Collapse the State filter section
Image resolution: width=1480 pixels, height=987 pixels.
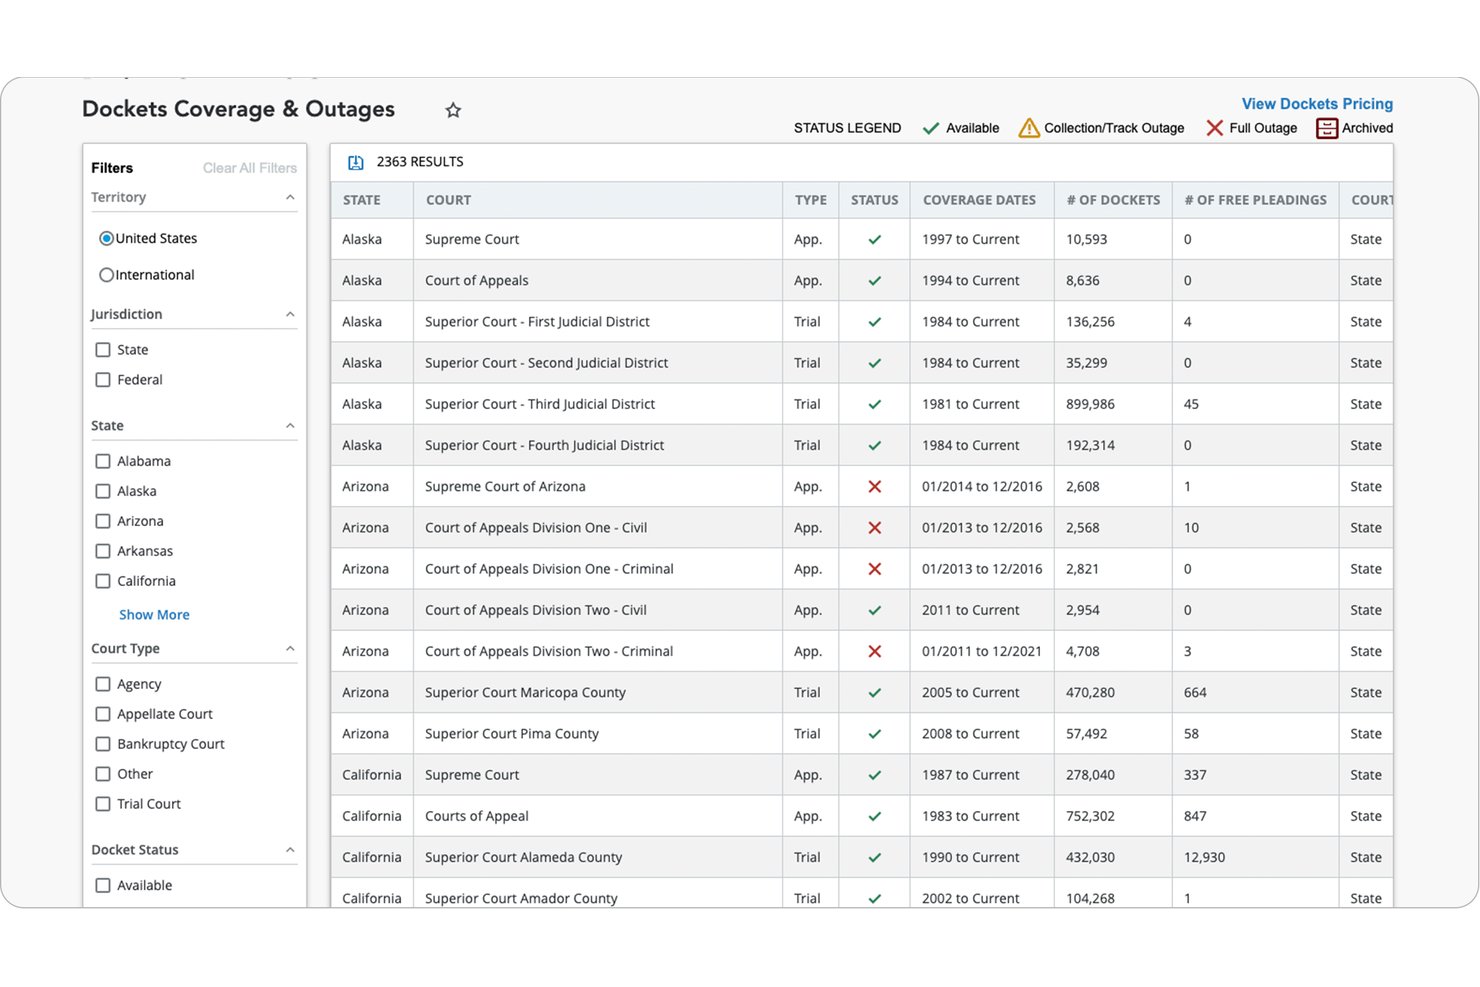pyautogui.click(x=290, y=425)
